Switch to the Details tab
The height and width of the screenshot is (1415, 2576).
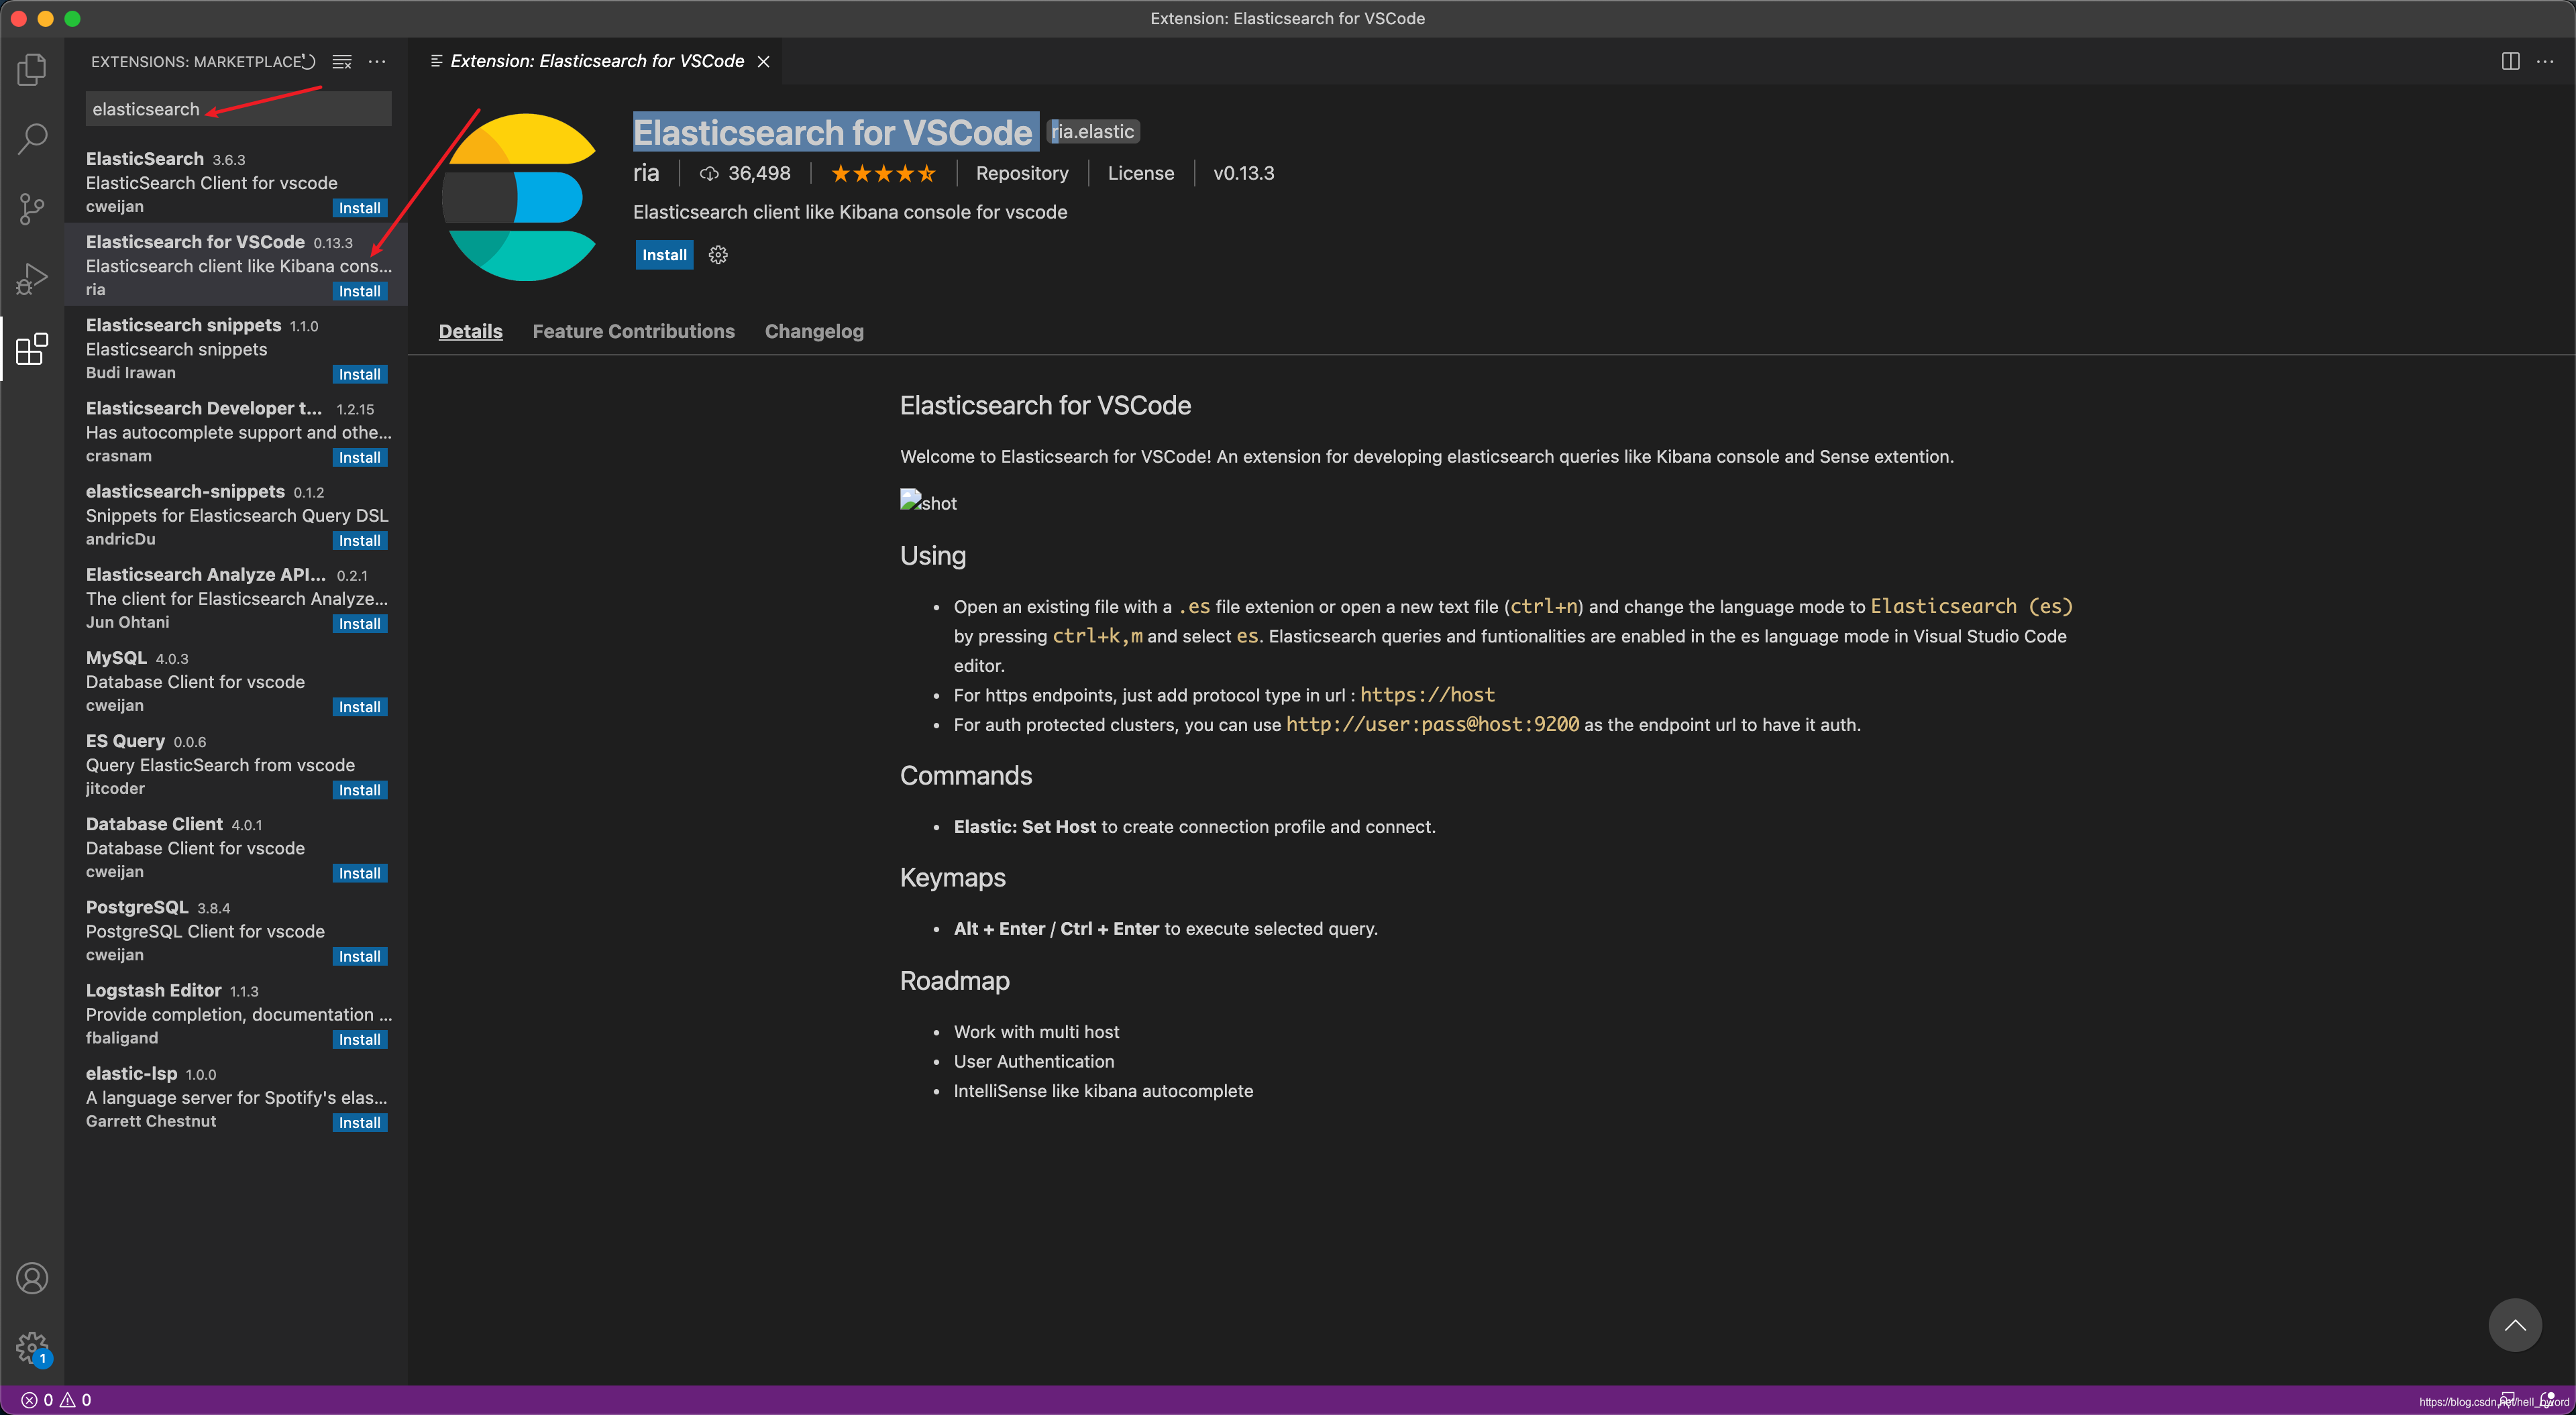(470, 331)
